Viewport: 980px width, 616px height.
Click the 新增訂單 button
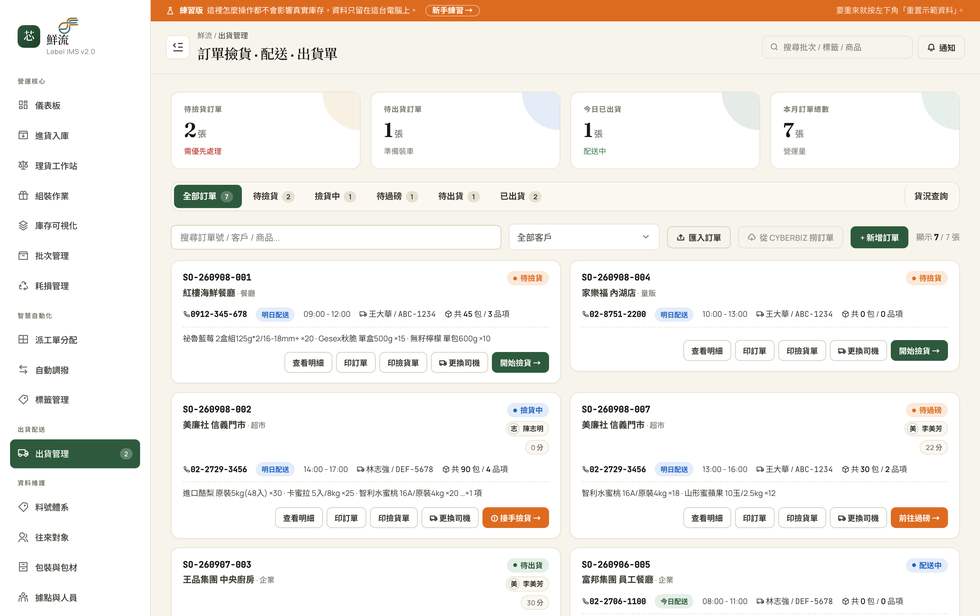pos(879,237)
